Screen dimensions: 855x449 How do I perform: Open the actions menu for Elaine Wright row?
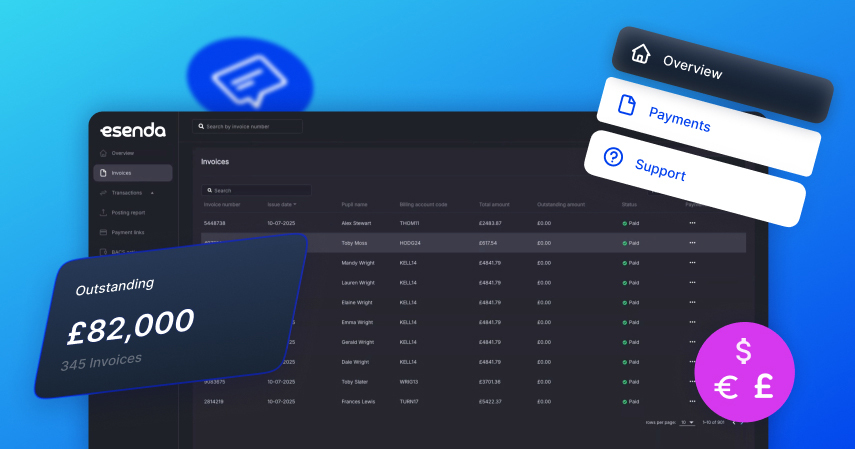[x=693, y=302]
